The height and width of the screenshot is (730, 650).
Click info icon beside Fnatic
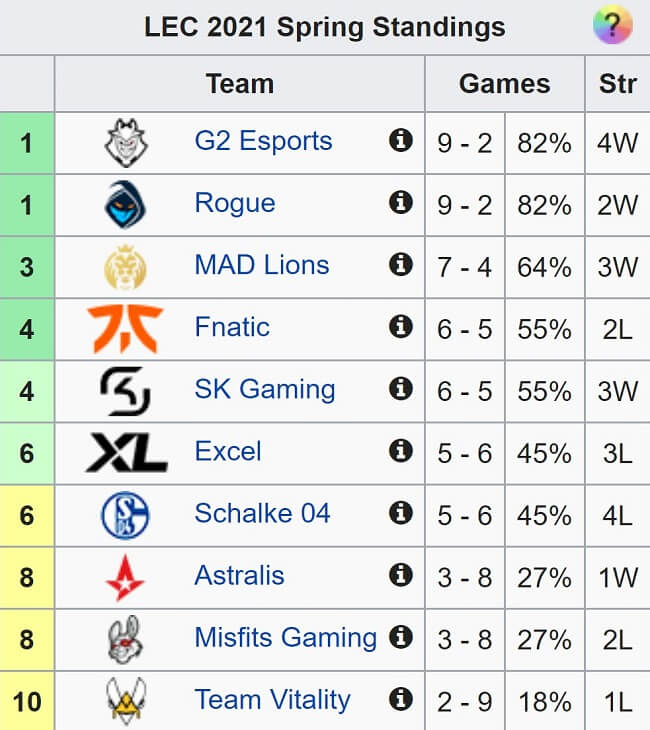click(x=401, y=327)
